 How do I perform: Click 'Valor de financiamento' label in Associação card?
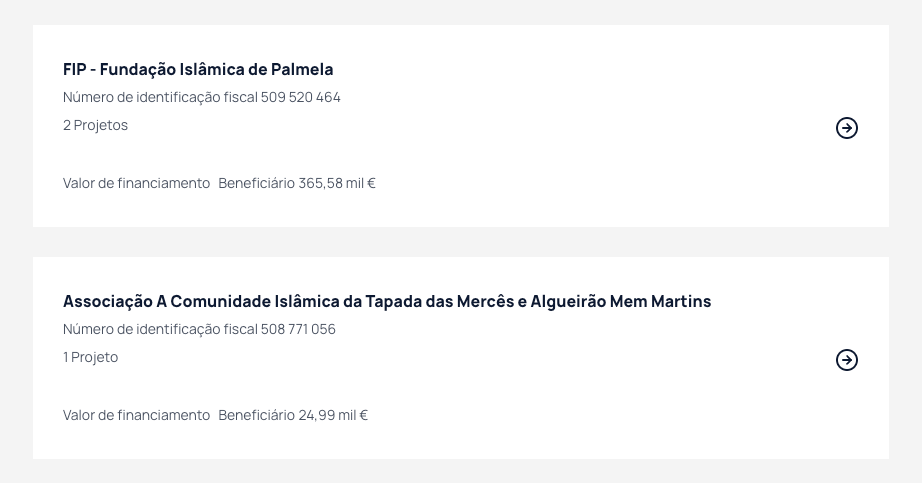[x=136, y=415]
